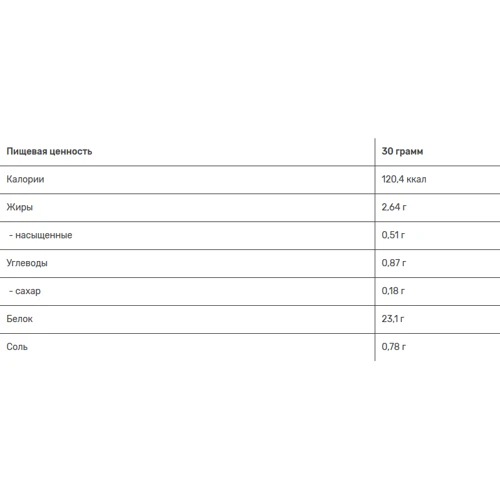Image resolution: width=500 pixels, height=500 pixels.
Task: Select the '0,78 г' salt value
Action: pos(394,347)
